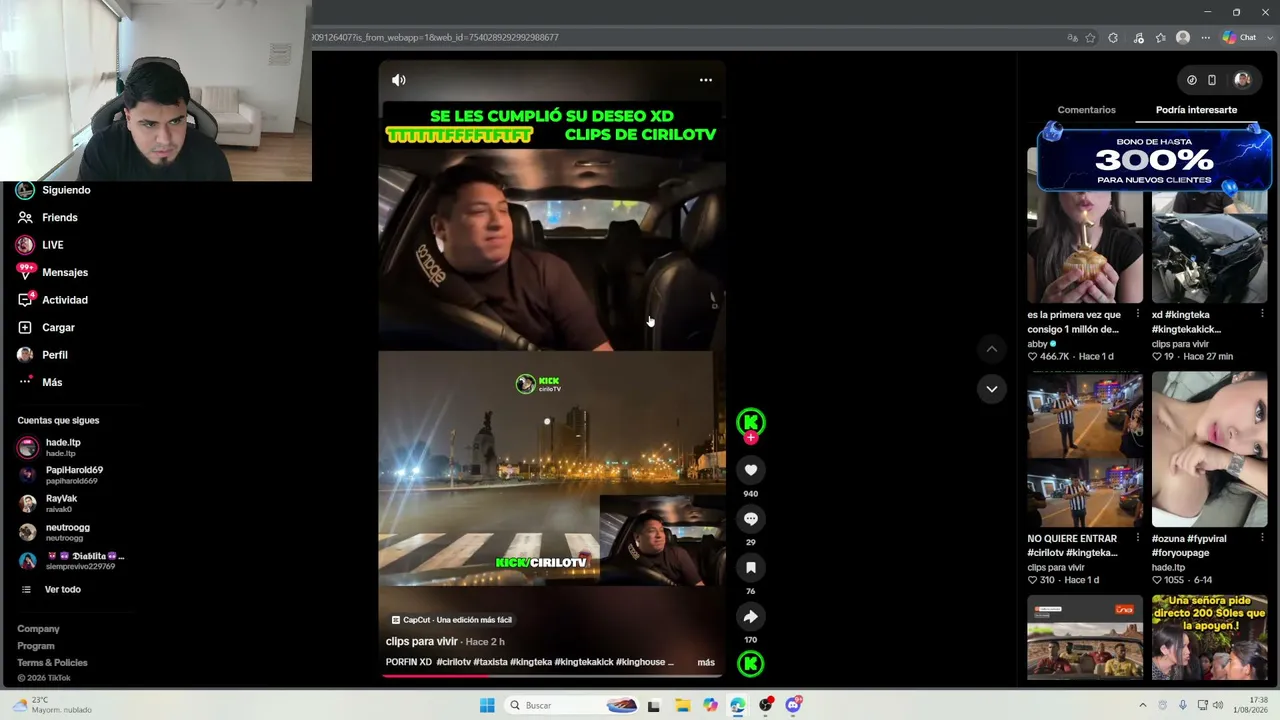The image size is (1280, 720).
Task: Open the PapiHarold69 followed account
Action: coord(74,475)
